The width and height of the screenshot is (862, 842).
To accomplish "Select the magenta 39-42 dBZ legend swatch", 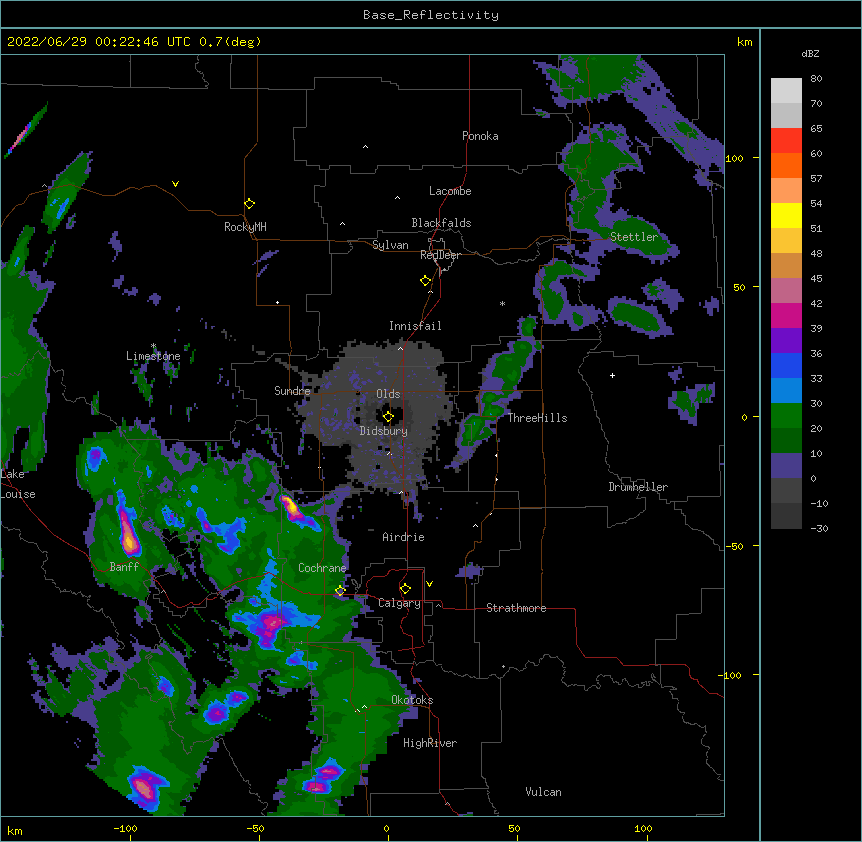I will click(786, 315).
